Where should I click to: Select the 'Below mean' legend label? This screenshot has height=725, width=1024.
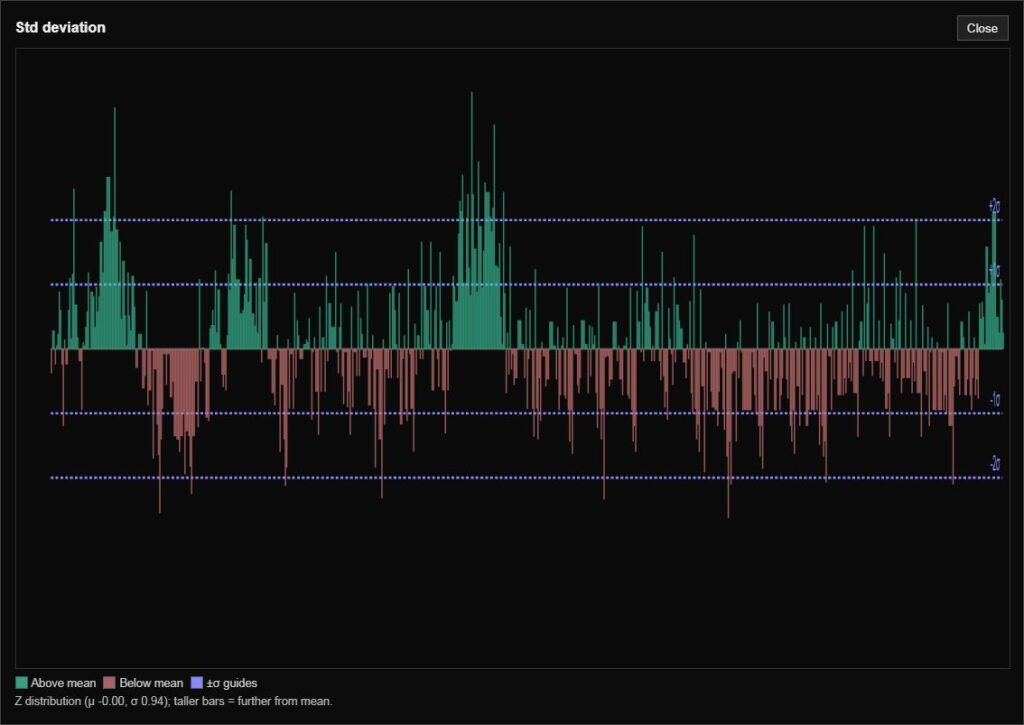[151, 683]
